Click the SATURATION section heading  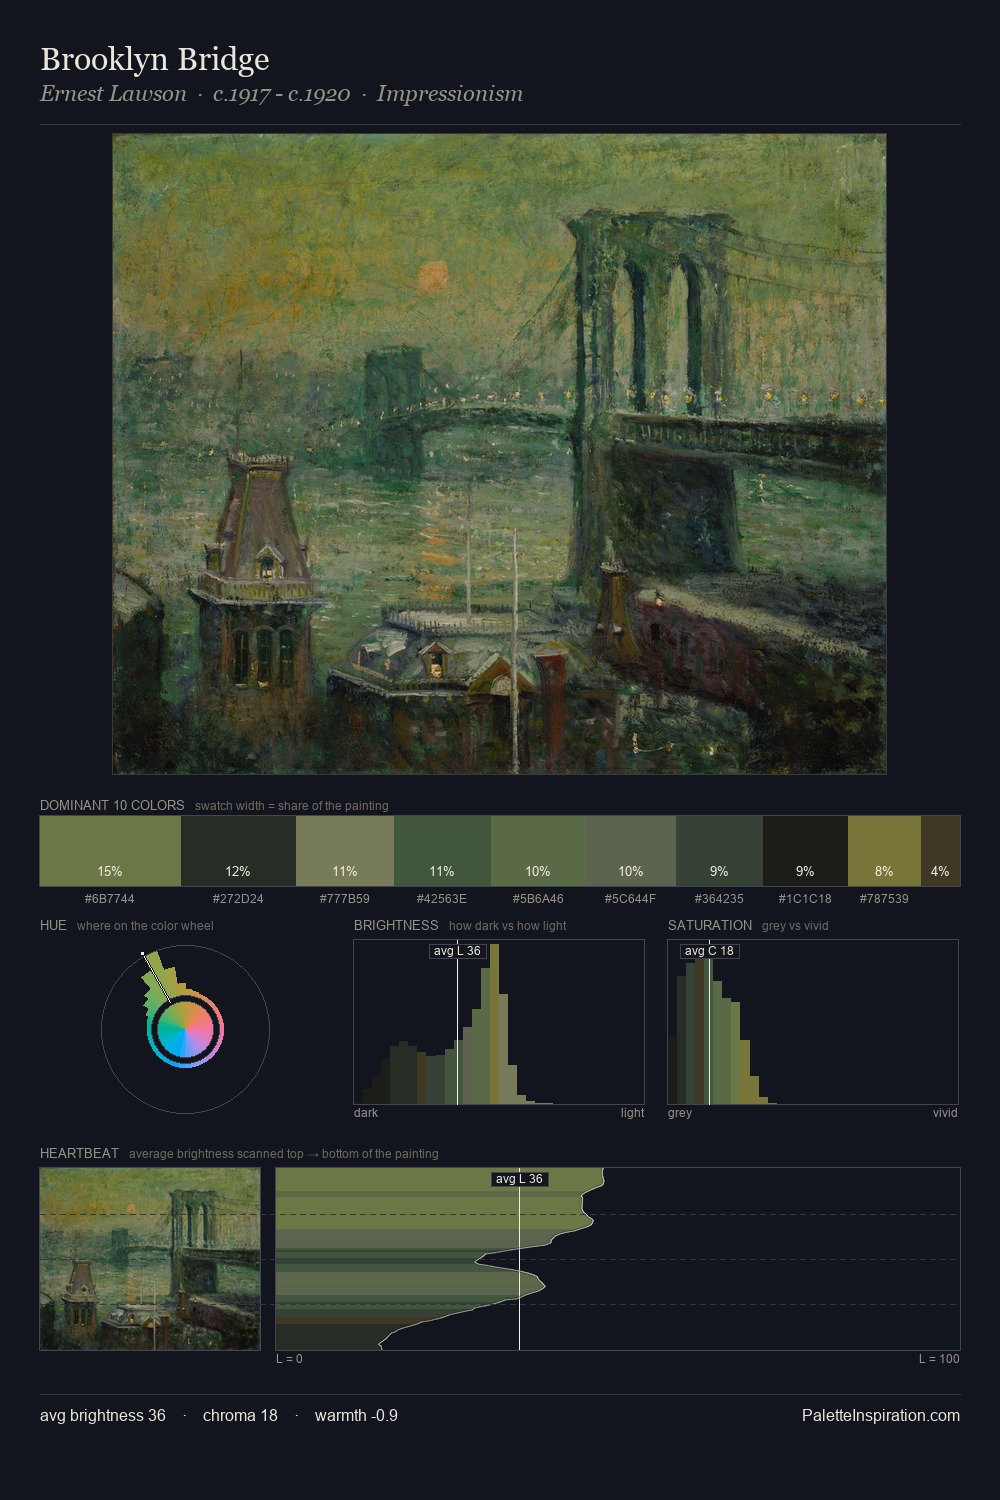(x=710, y=925)
